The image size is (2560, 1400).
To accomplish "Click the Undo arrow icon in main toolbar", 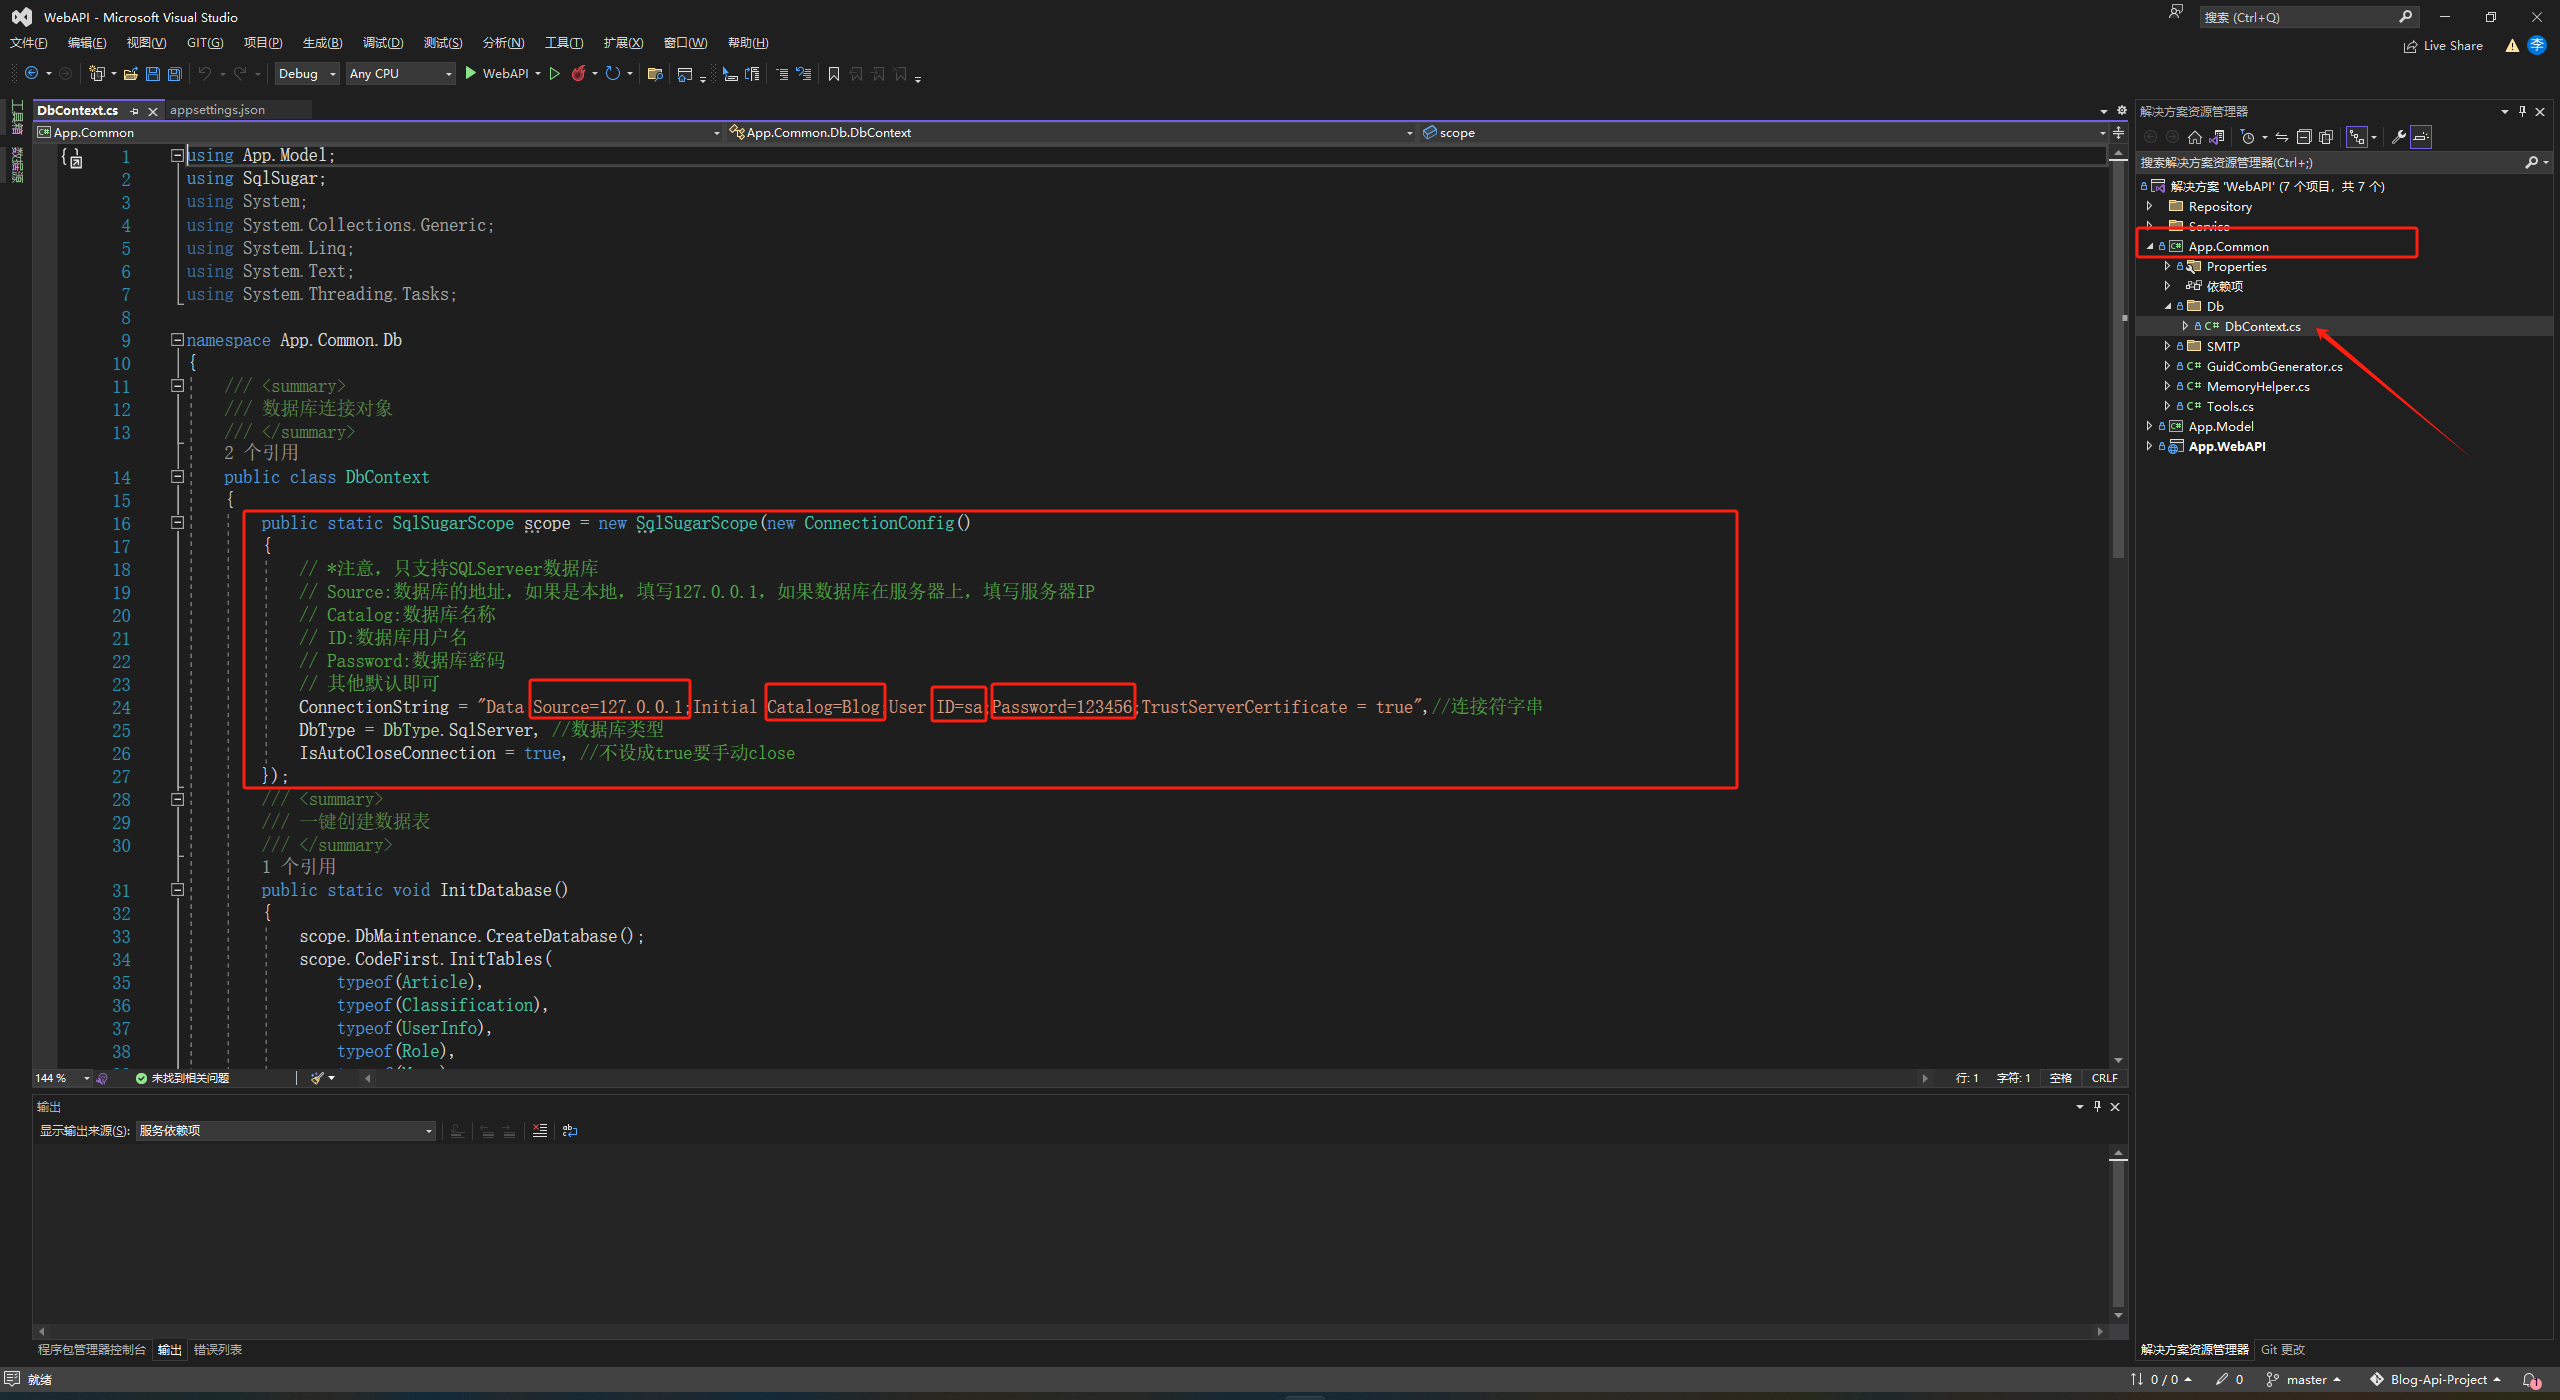I will (x=205, y=73).
